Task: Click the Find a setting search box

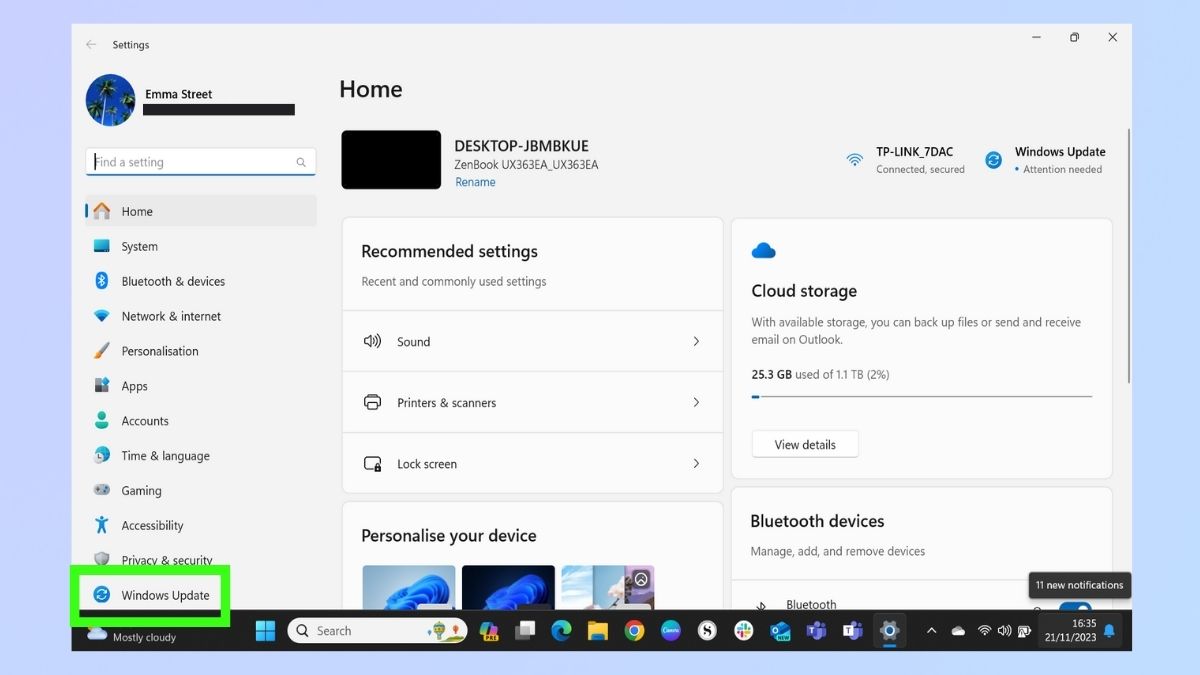Action: 199,161
